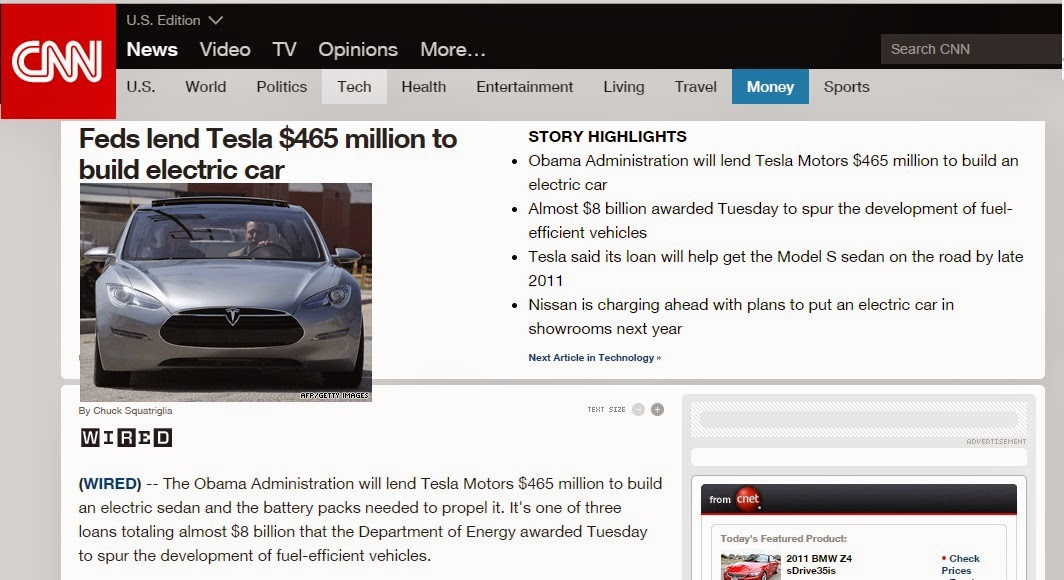Viewport: 1064px width, 580px height.
Task: Follow the Check Prices link
Action: click(962, 564)
